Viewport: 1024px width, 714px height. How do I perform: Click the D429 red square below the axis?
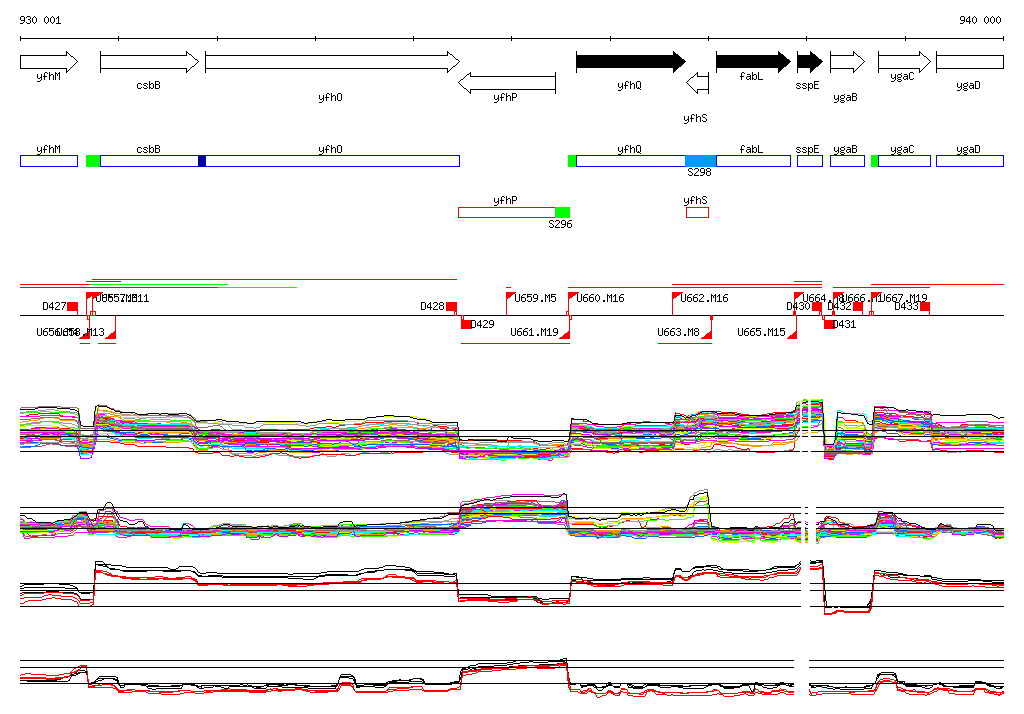click(x=466, y=324)
